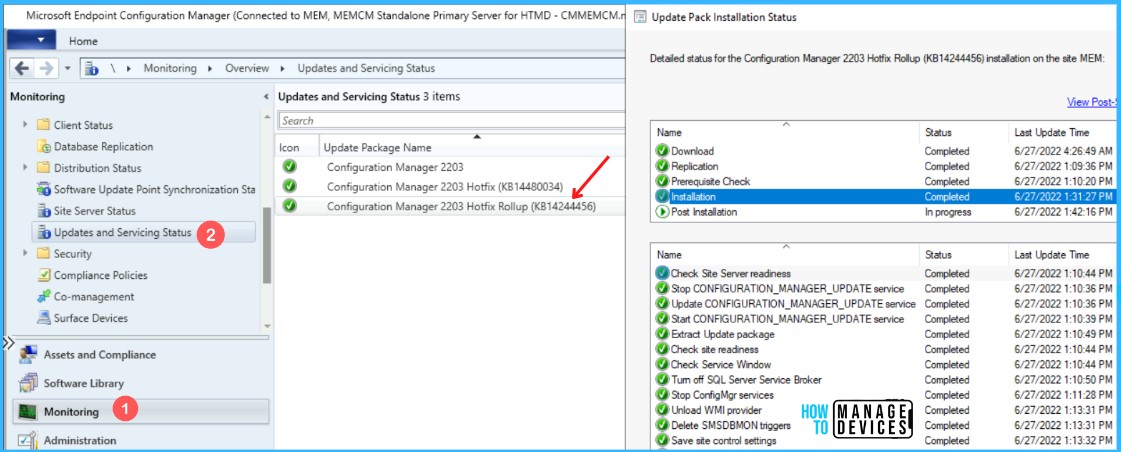Select the Download phase row
The height and width of the screenshot is (452, 1121).
tap(885, 151)
